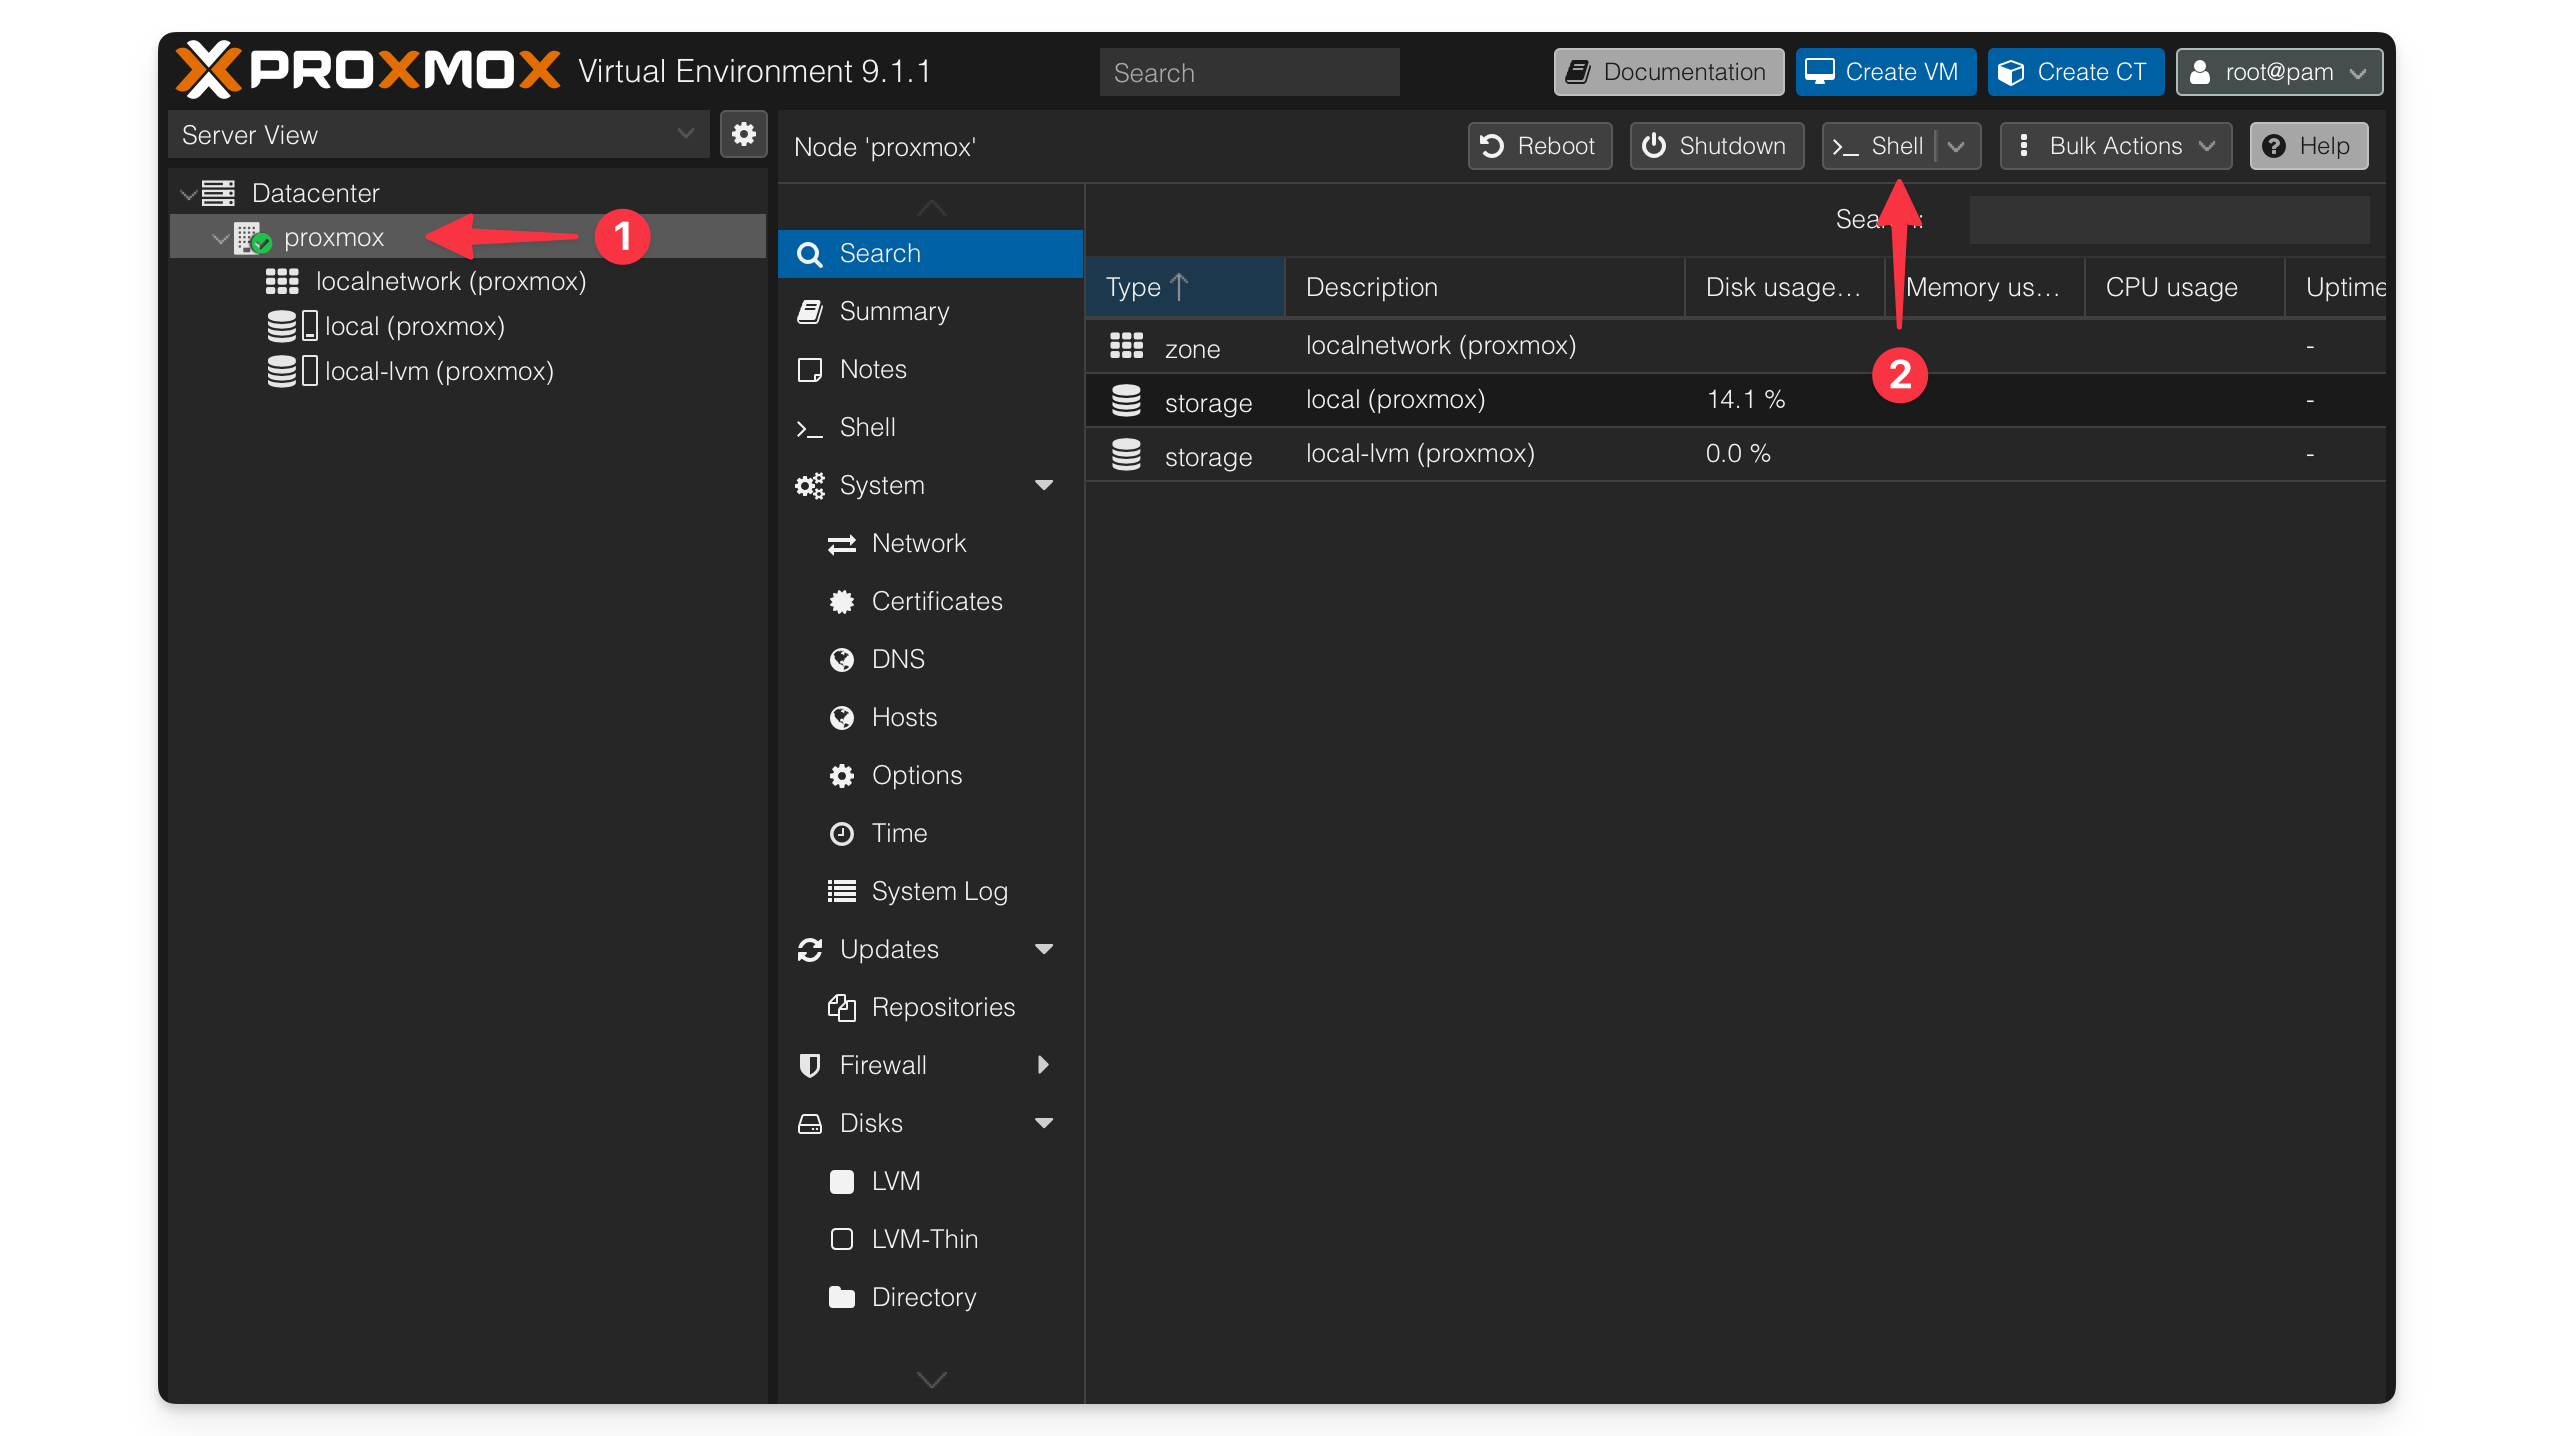The width and height of the screenshot is (2554, 1436).
Task: Expand the Firewall section arrow
Action: (x=1045, y=1065)
